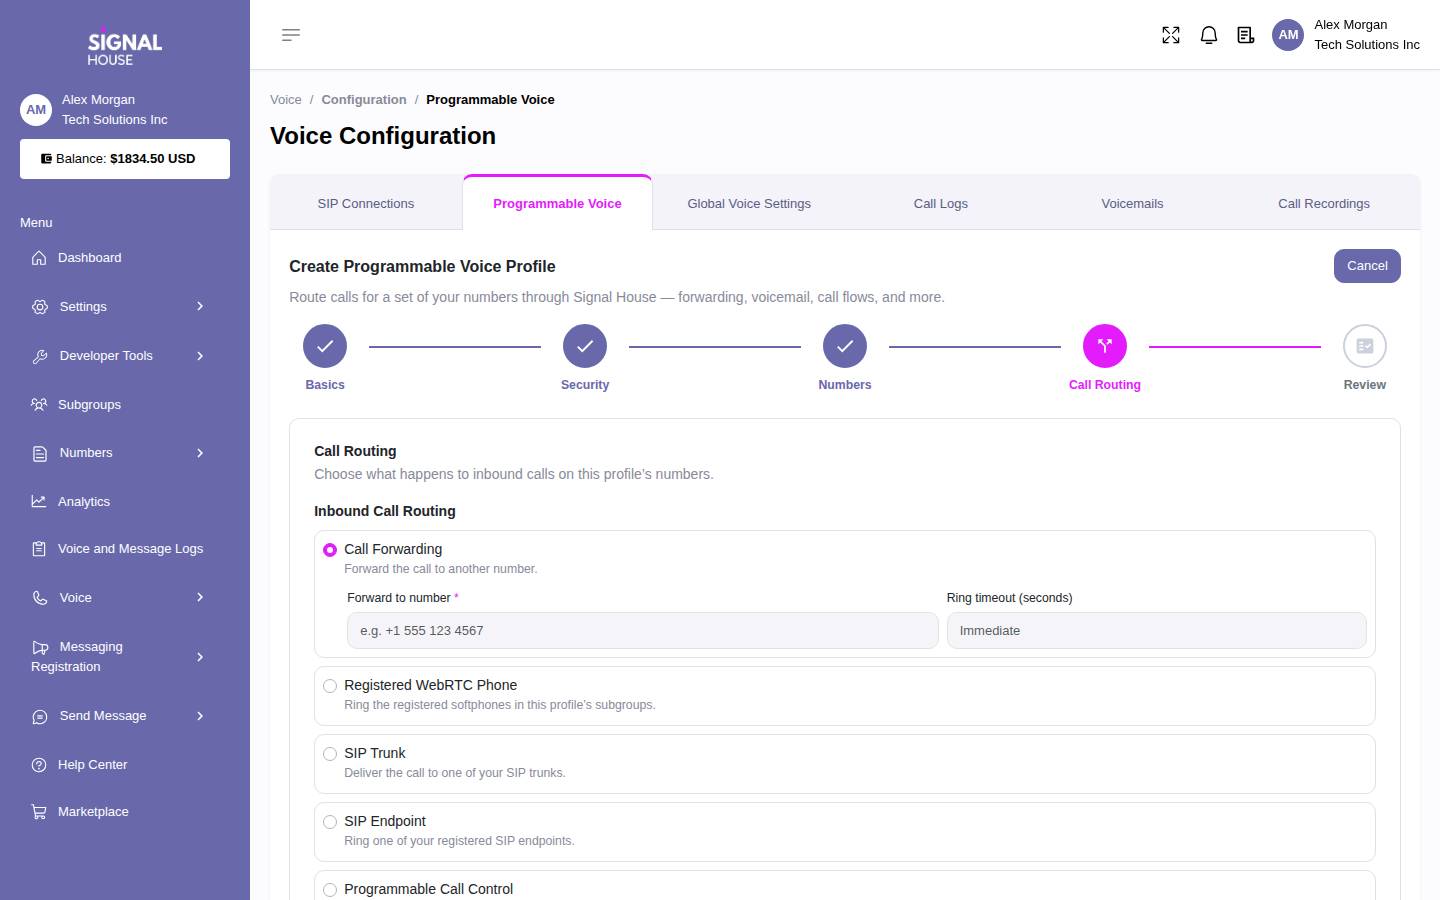The height and width of the screenshot is (900, 1440).
Task: Open Help Center question mark icon
Action: pos(39,765)
